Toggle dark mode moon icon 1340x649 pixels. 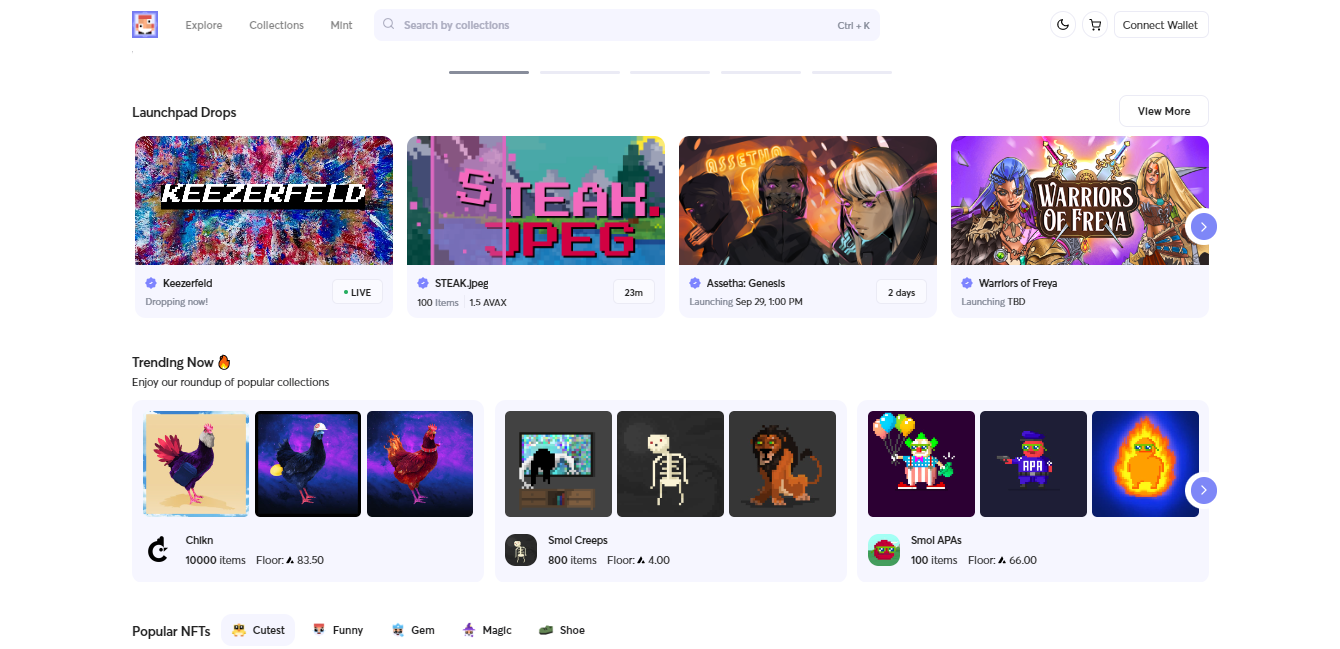(x=1063, y=25)
